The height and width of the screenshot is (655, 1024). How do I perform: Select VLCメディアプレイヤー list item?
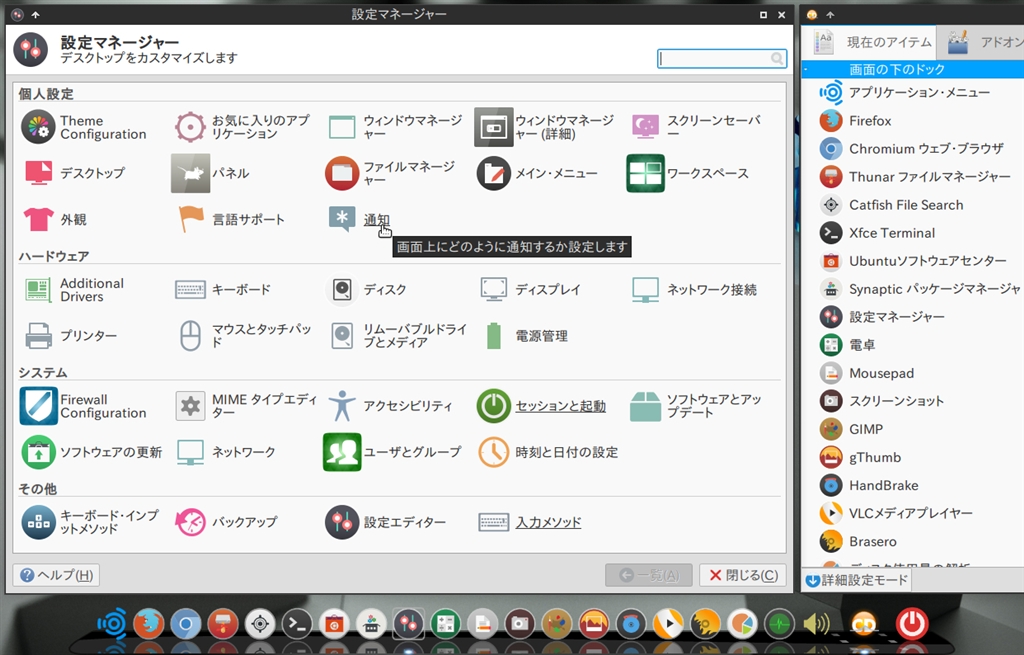coord(913,513)
